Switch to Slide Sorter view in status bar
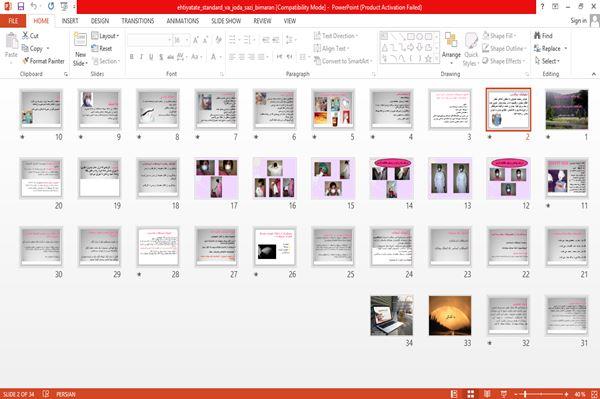 [471, 394]
